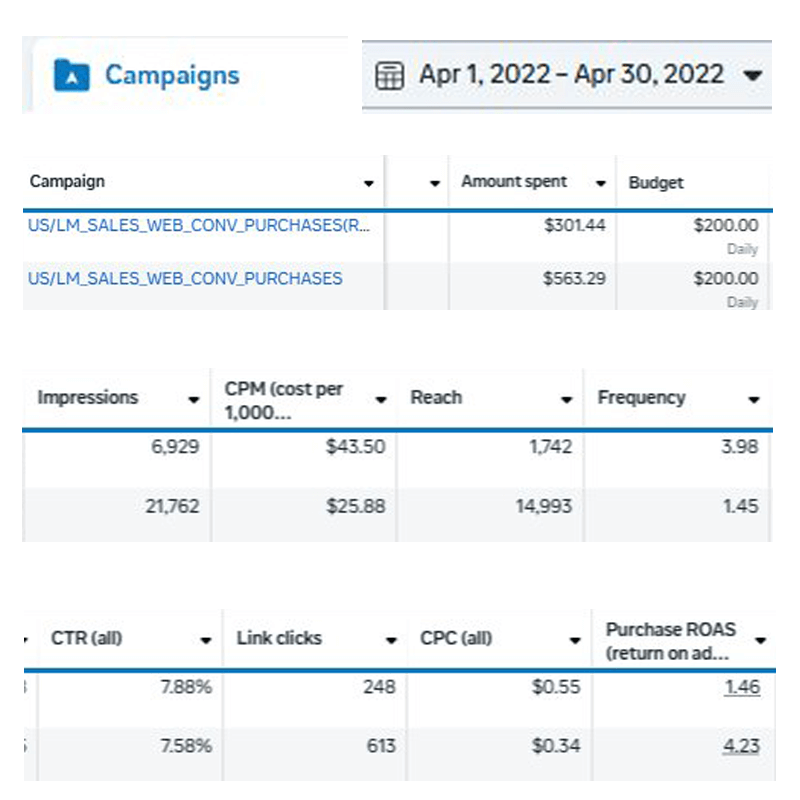Open the CTR (all) column dropdown arrow
This screenshot has width=800, height=800.
click(x=206, y=640)
